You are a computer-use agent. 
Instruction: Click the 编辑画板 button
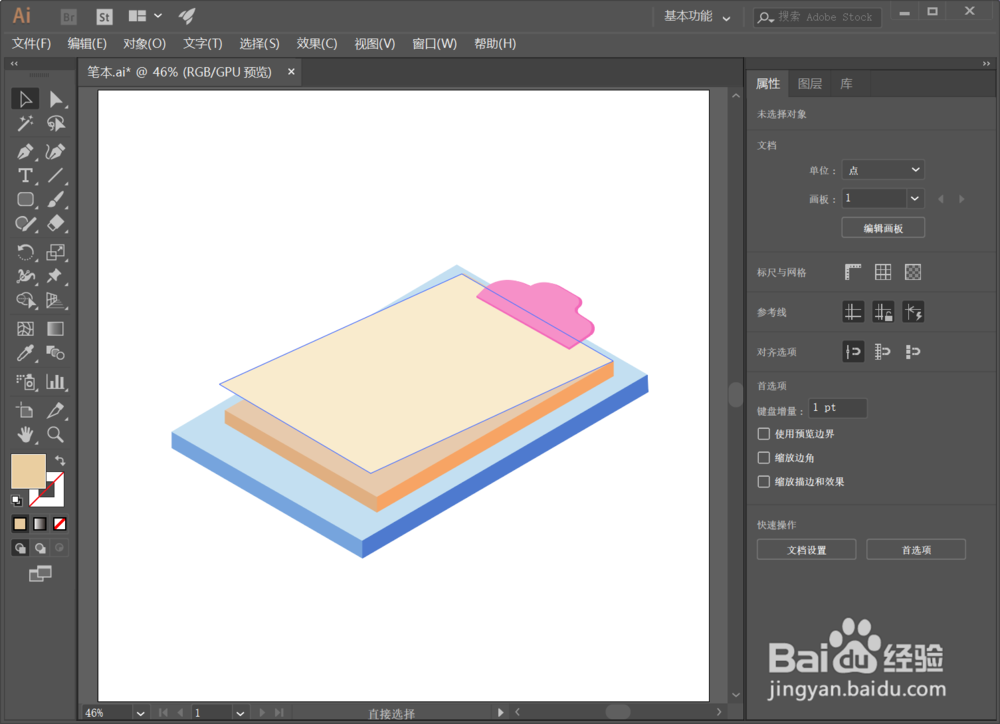[883, 228]
